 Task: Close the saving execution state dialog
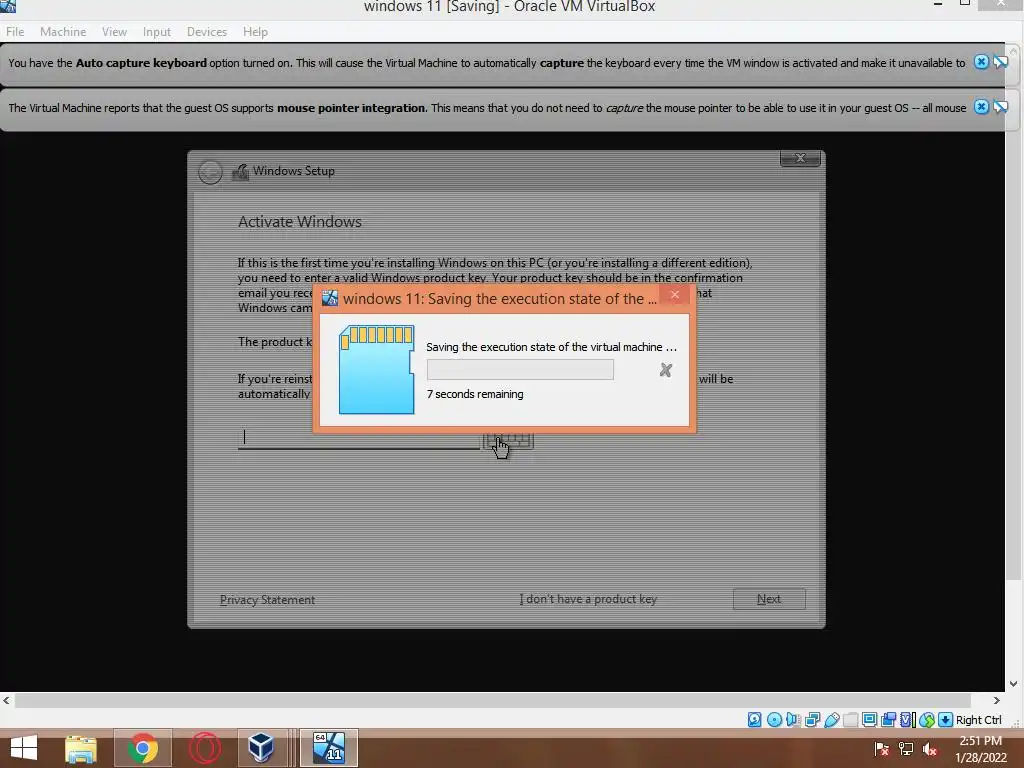coord(675,295)
